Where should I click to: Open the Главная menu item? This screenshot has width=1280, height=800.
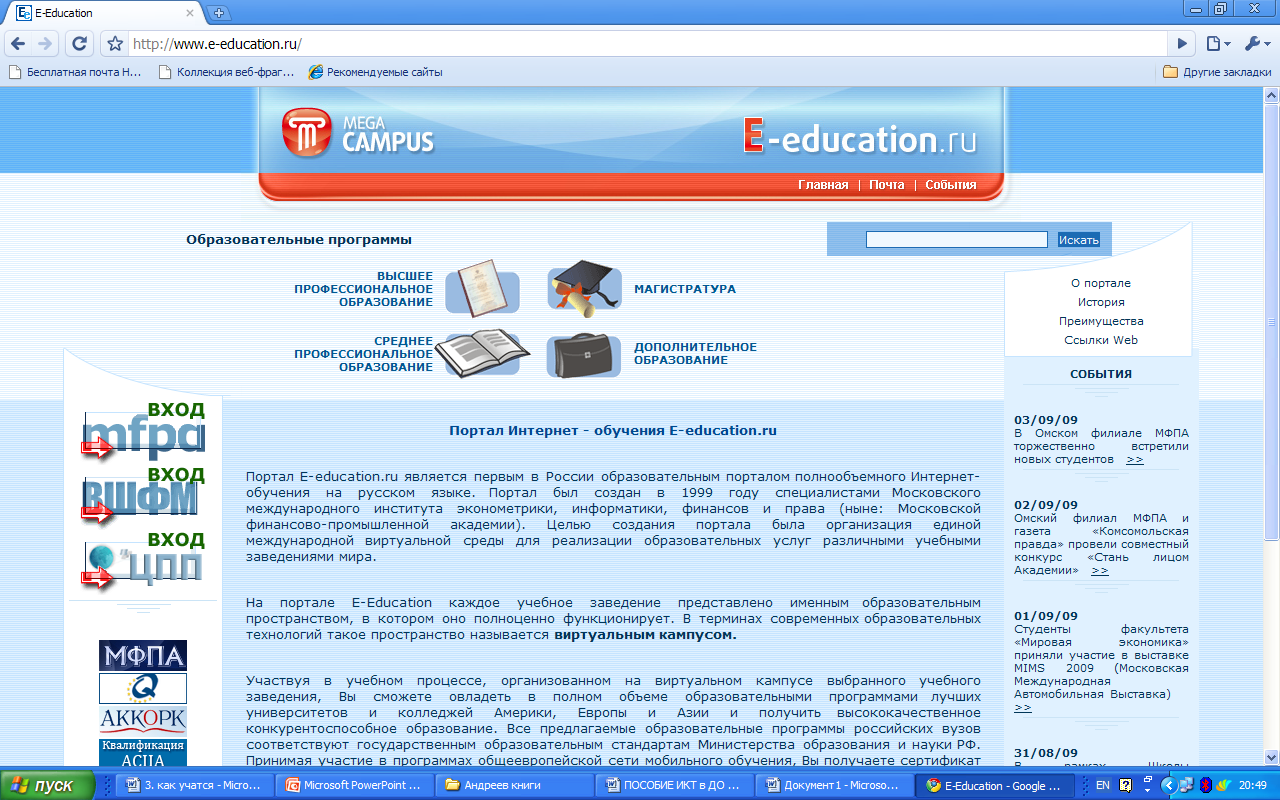[823, 185]
